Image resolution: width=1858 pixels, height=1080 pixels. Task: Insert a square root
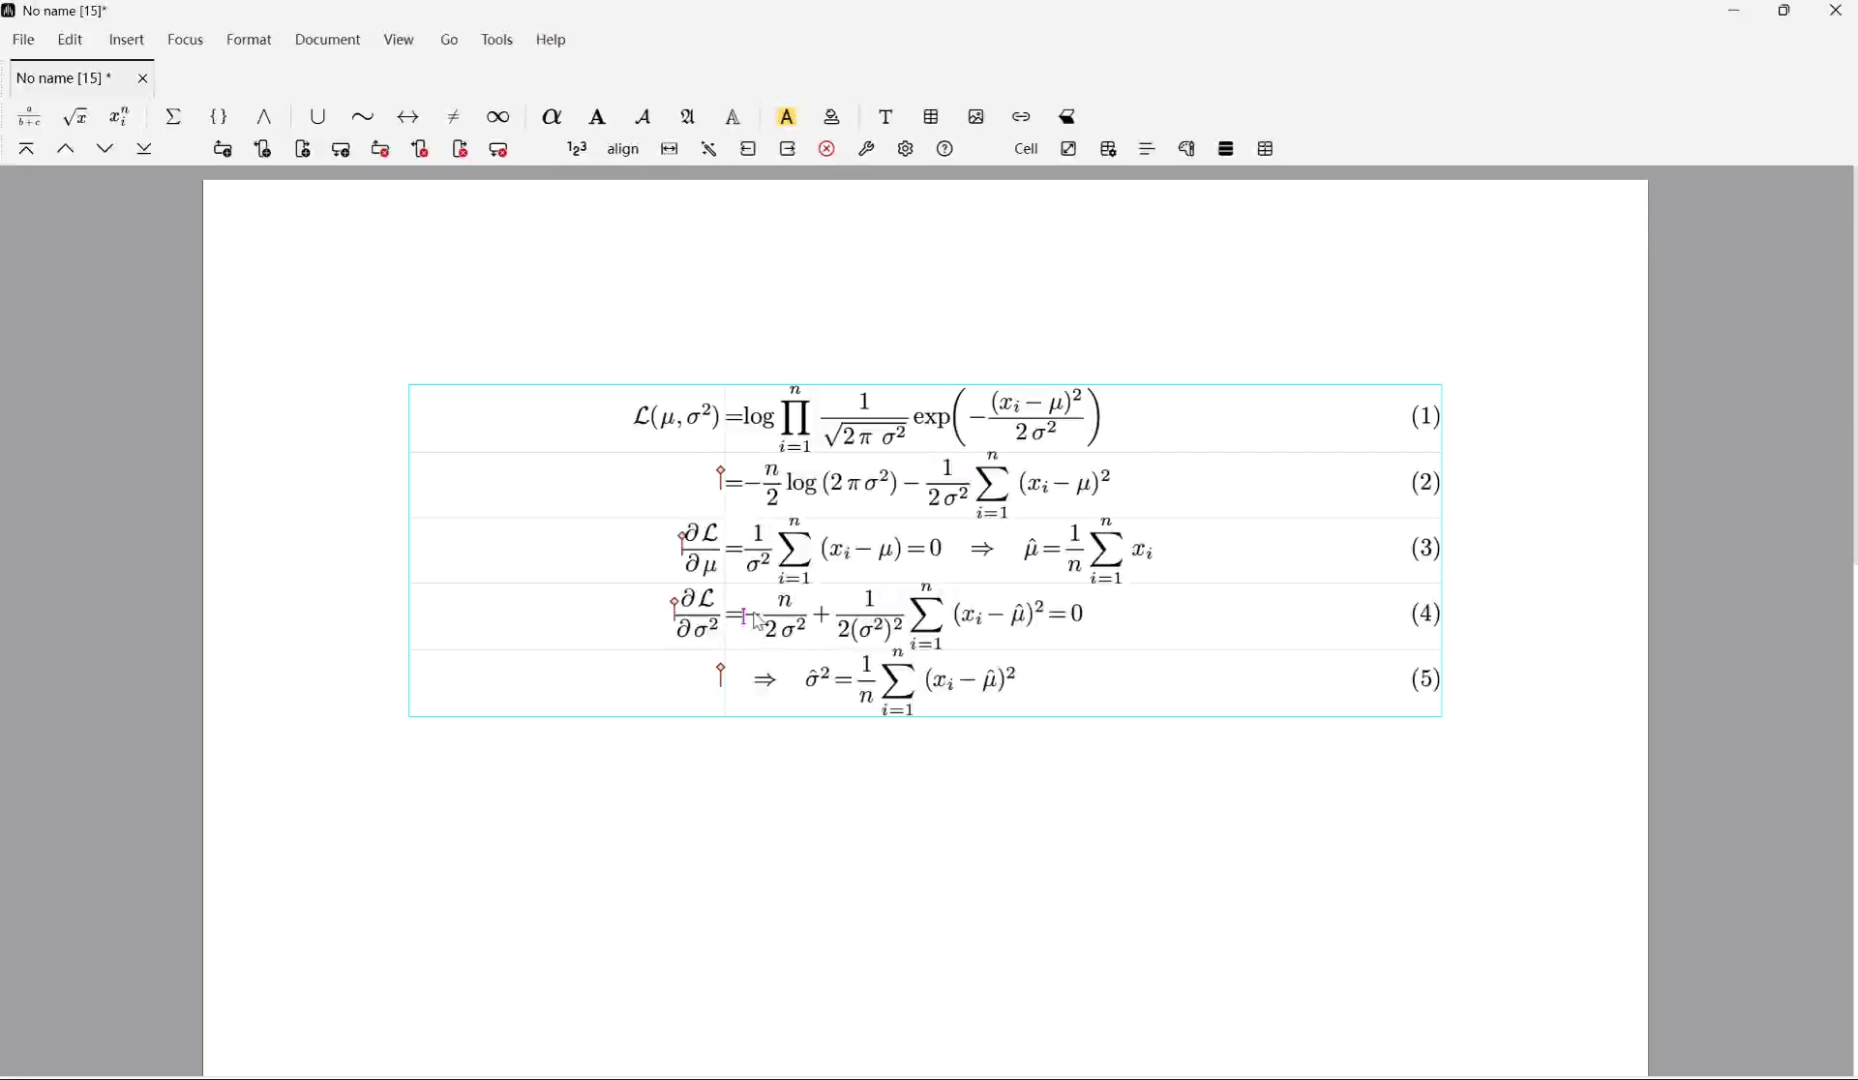76,117
